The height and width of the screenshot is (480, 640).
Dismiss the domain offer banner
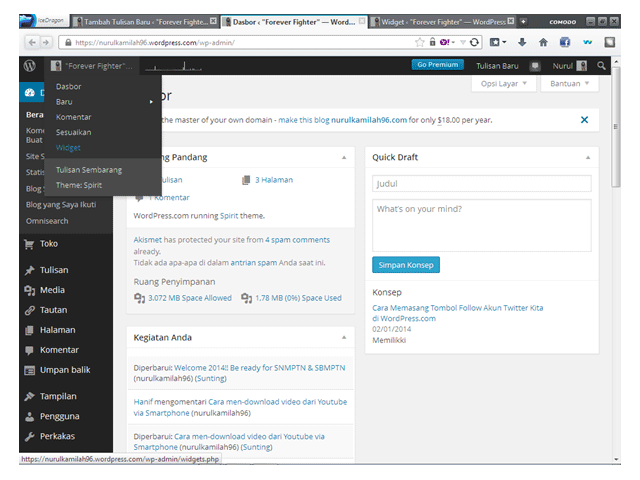click(x=584, y=120)
